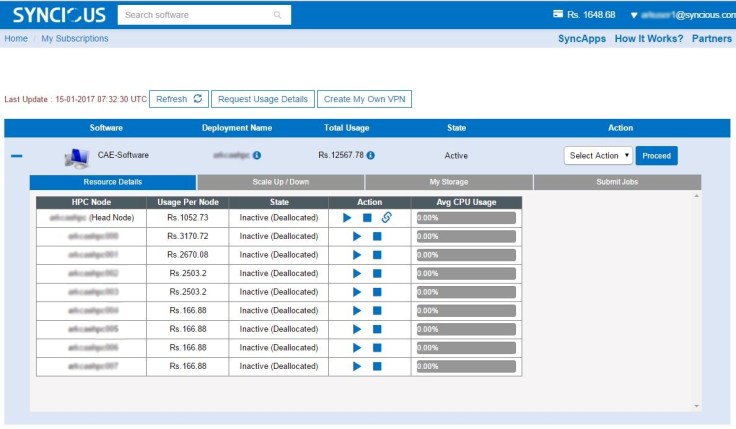Click the wallet balance icon in header
Image resolution: width=736 pixels, height=429 pixels.
[x=558, y=15]
